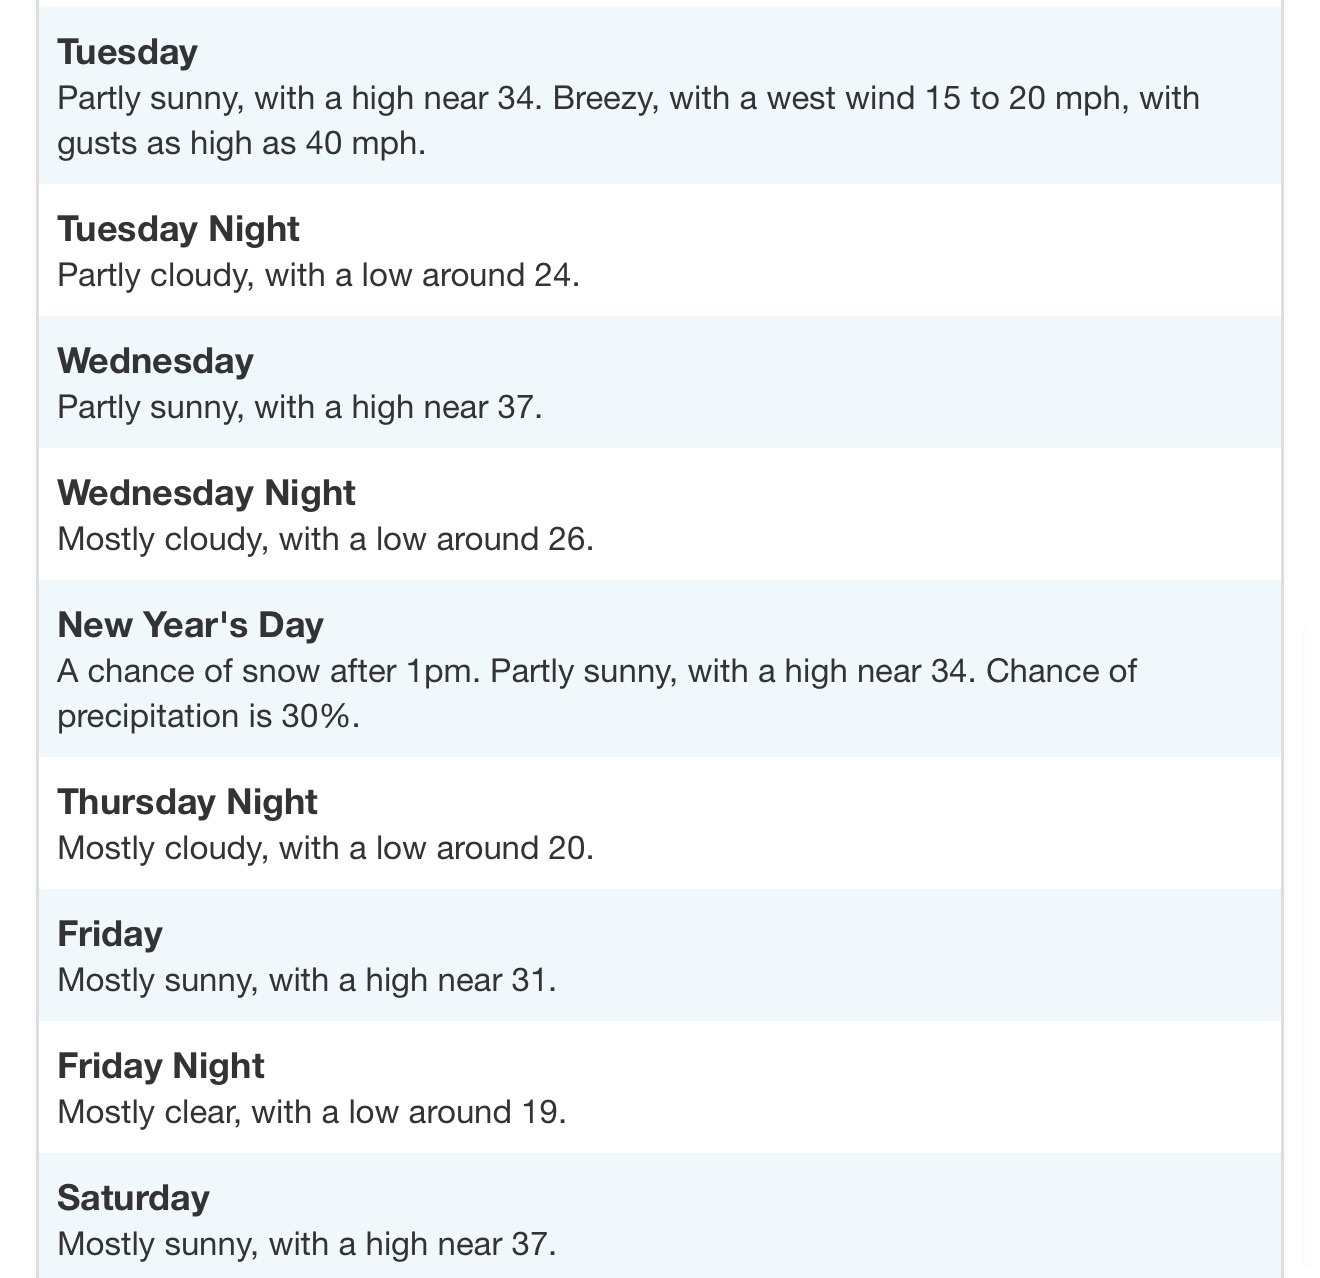Select the New Year's Day heading

pos(190,625)
